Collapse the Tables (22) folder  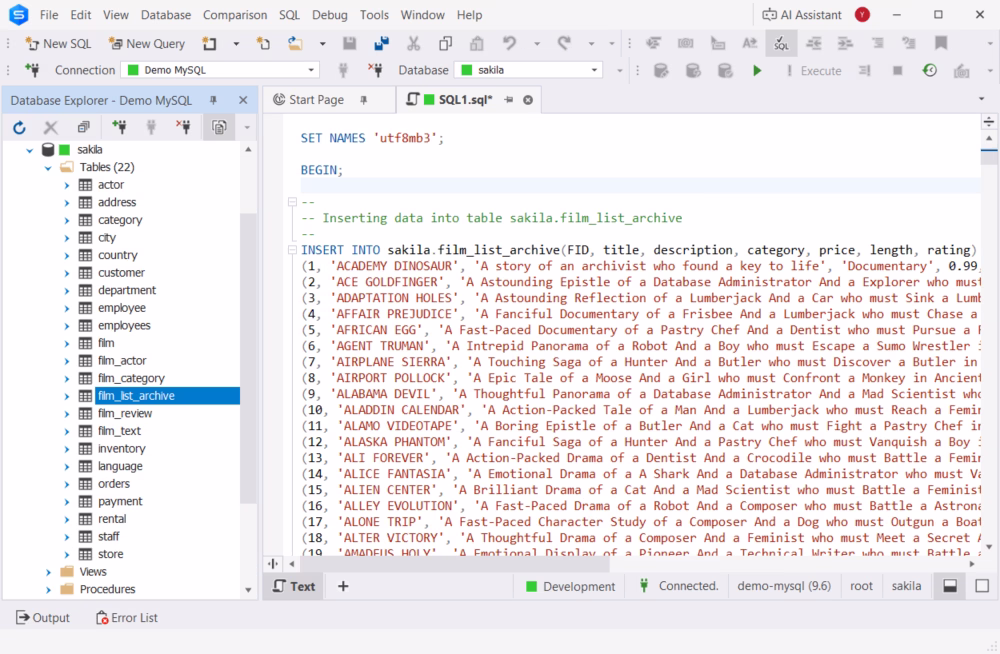tap(48, 168)
